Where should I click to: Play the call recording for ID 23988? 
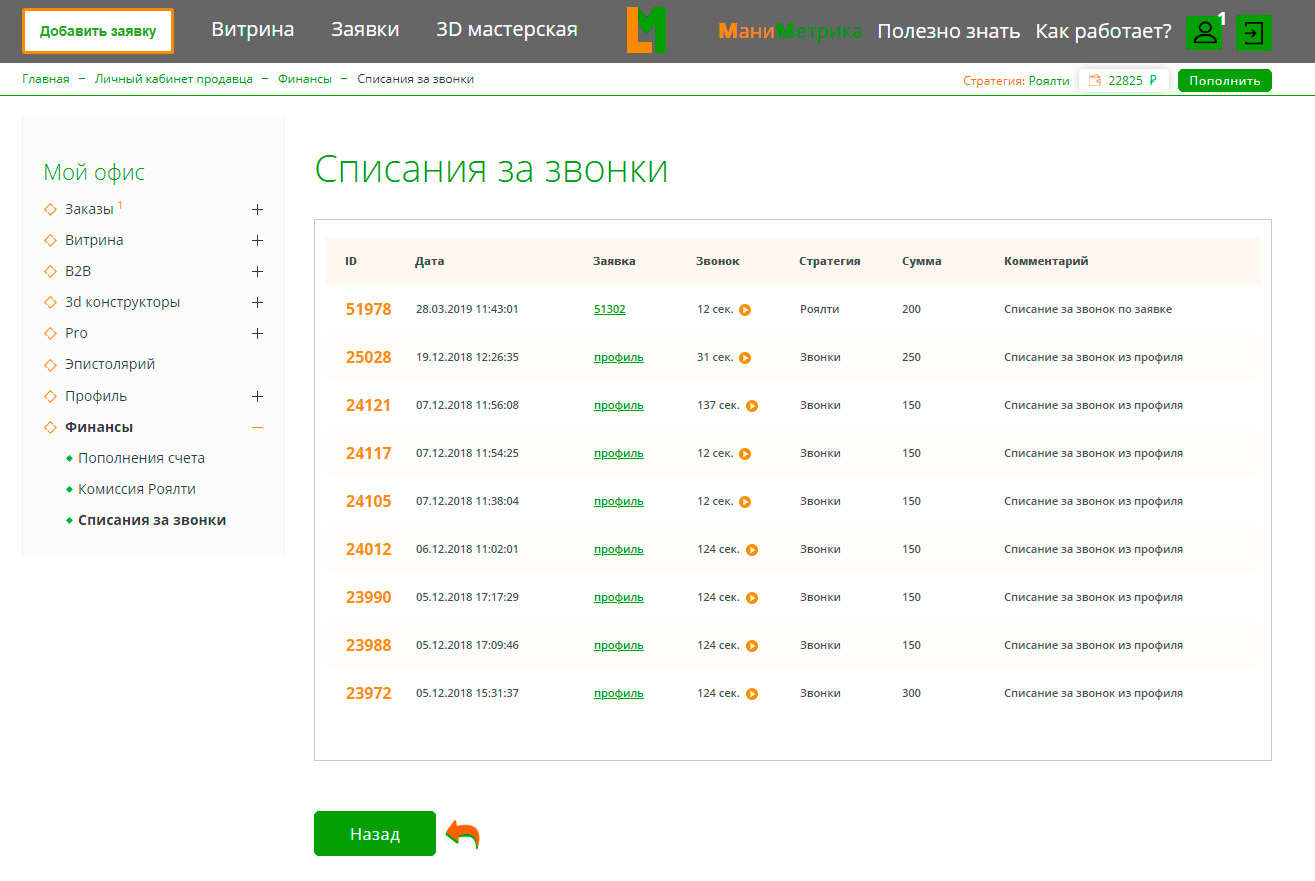(752, 646)
